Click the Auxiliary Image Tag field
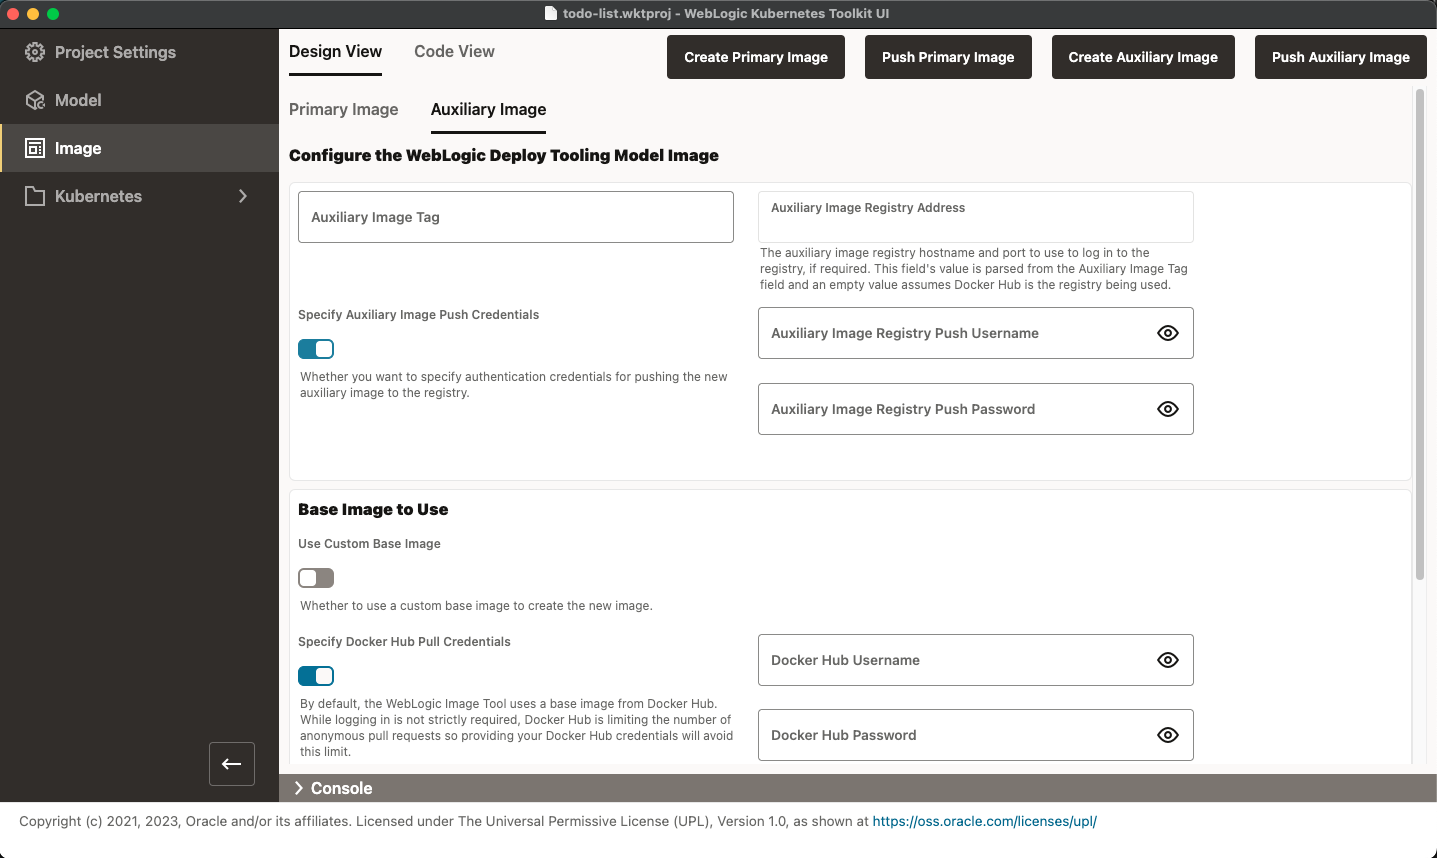Viewport: 1437px width, 858px height. [516, 217]
